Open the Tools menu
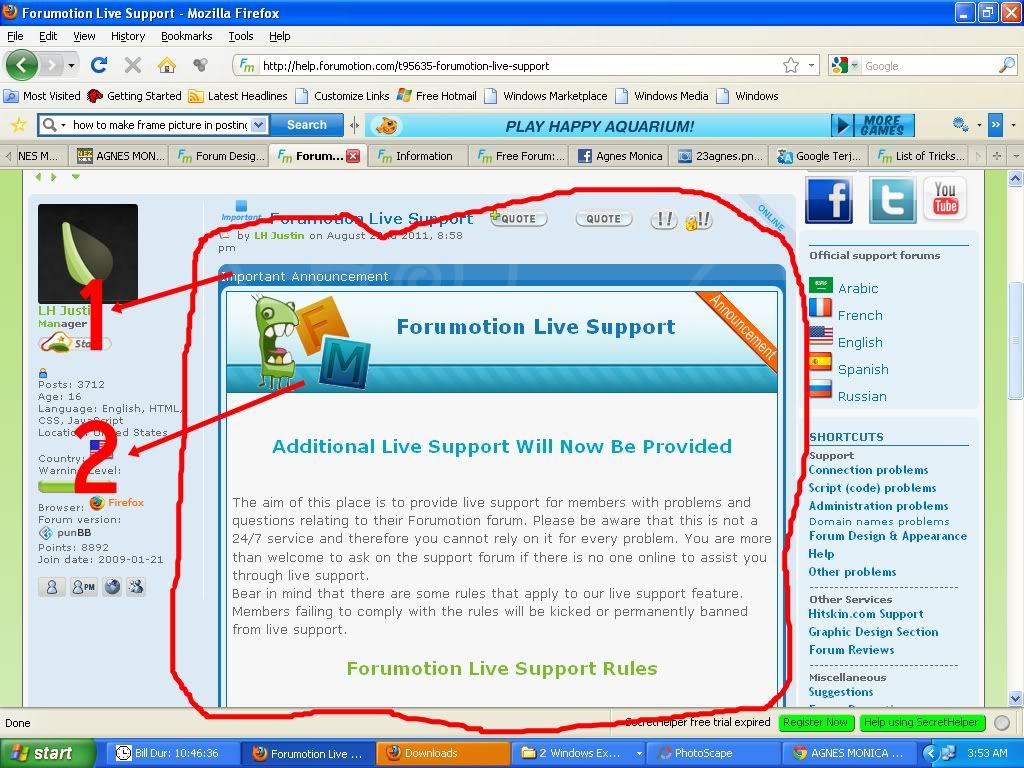Viewport: 1024px width, 768px height. tap(241, 36)
